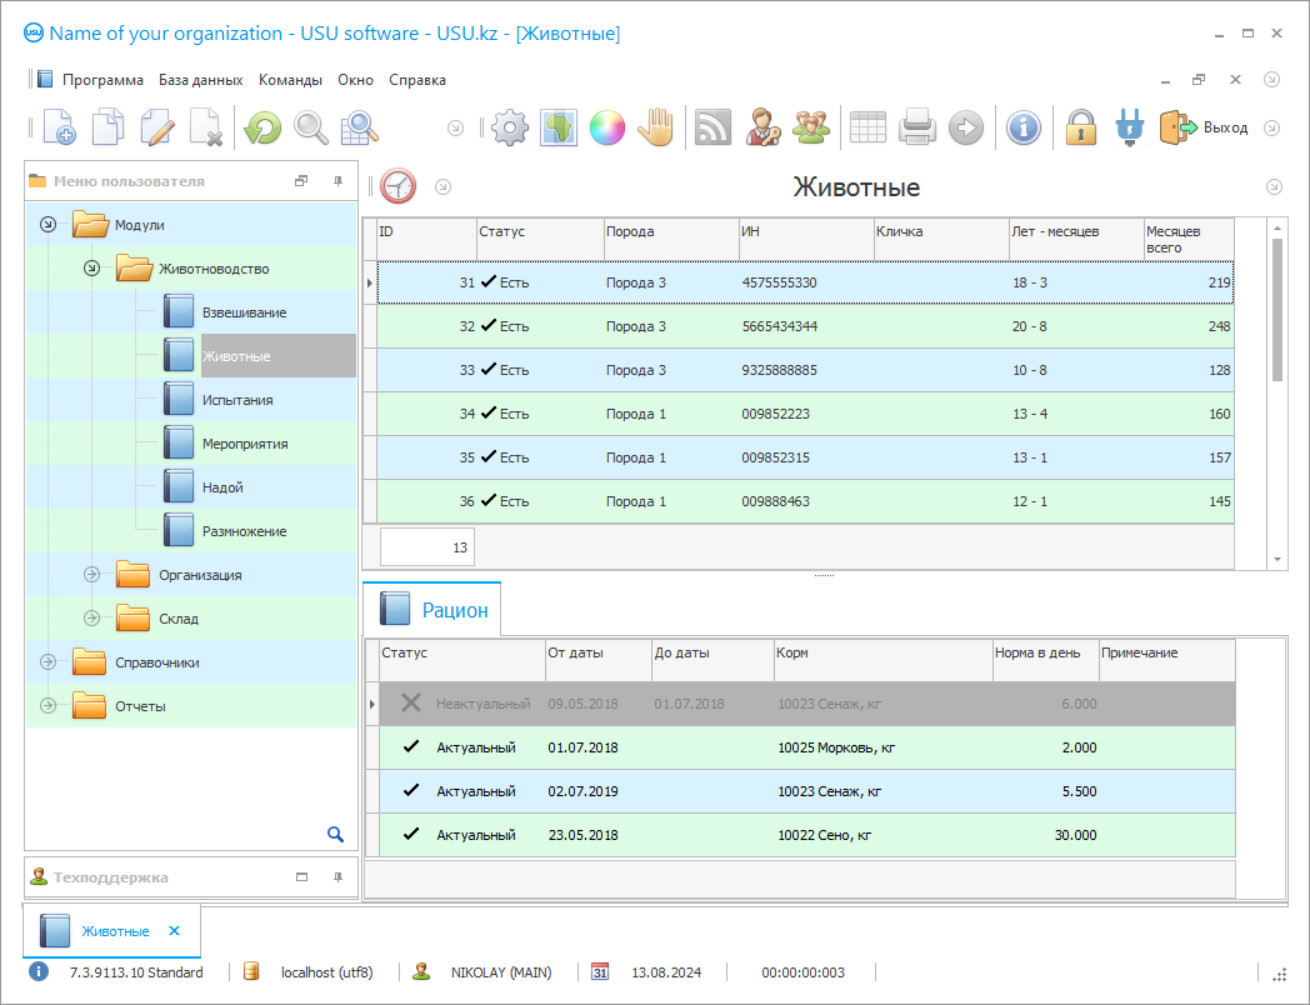Click the padlock icon
The width and height of the screenshot is (1310, 1005).
tap(1081, 128)
